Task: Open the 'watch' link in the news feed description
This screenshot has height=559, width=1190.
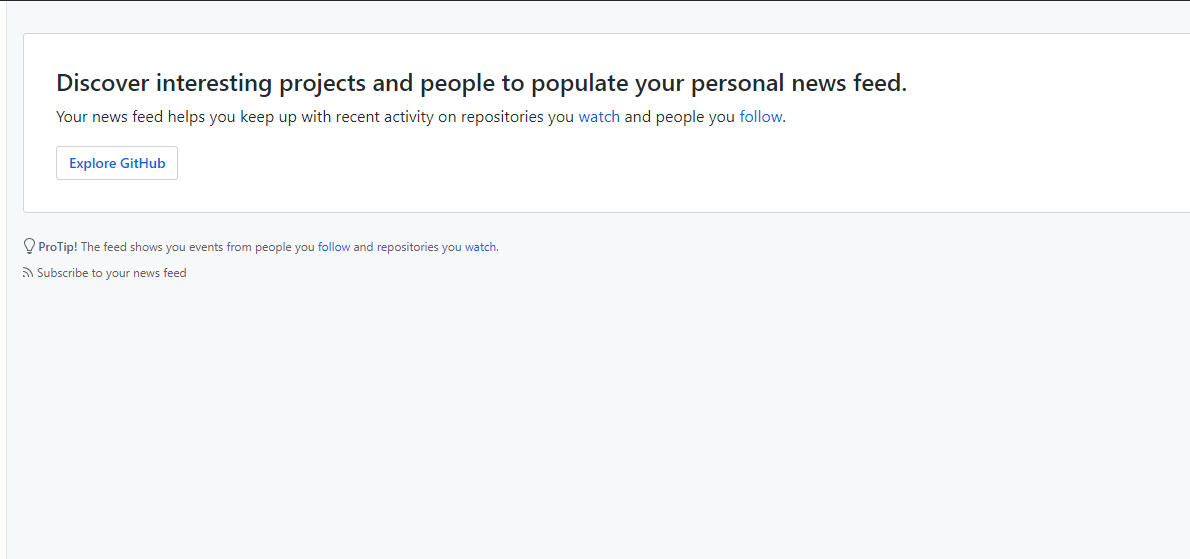Action: tap(599, 118)
